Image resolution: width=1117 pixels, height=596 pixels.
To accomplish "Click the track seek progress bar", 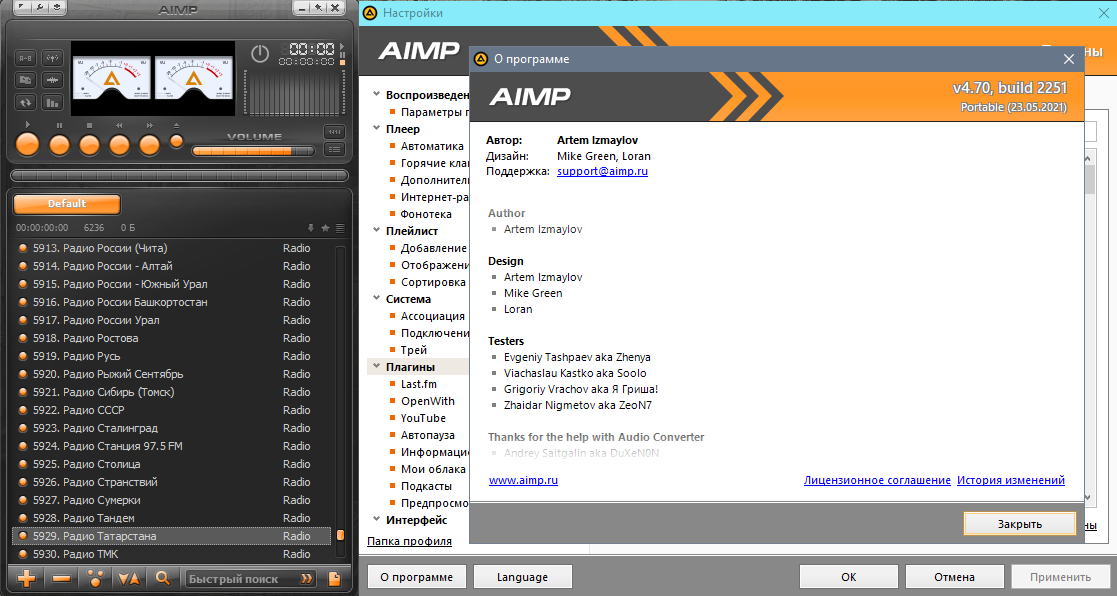I will [x=180, y=175].
